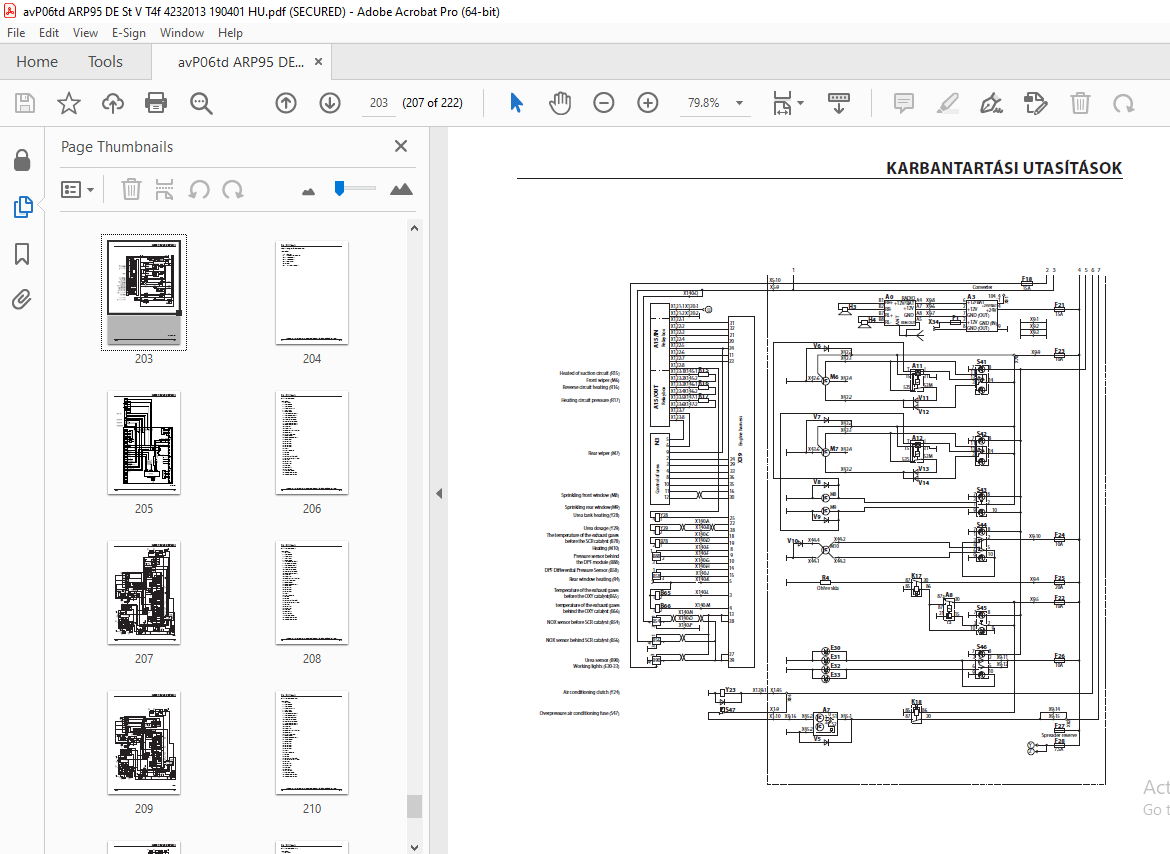Click the thumbnails scrollbar handle
Image resolution: width=1170 pixels, height=854 pixels.
[414, 806]
